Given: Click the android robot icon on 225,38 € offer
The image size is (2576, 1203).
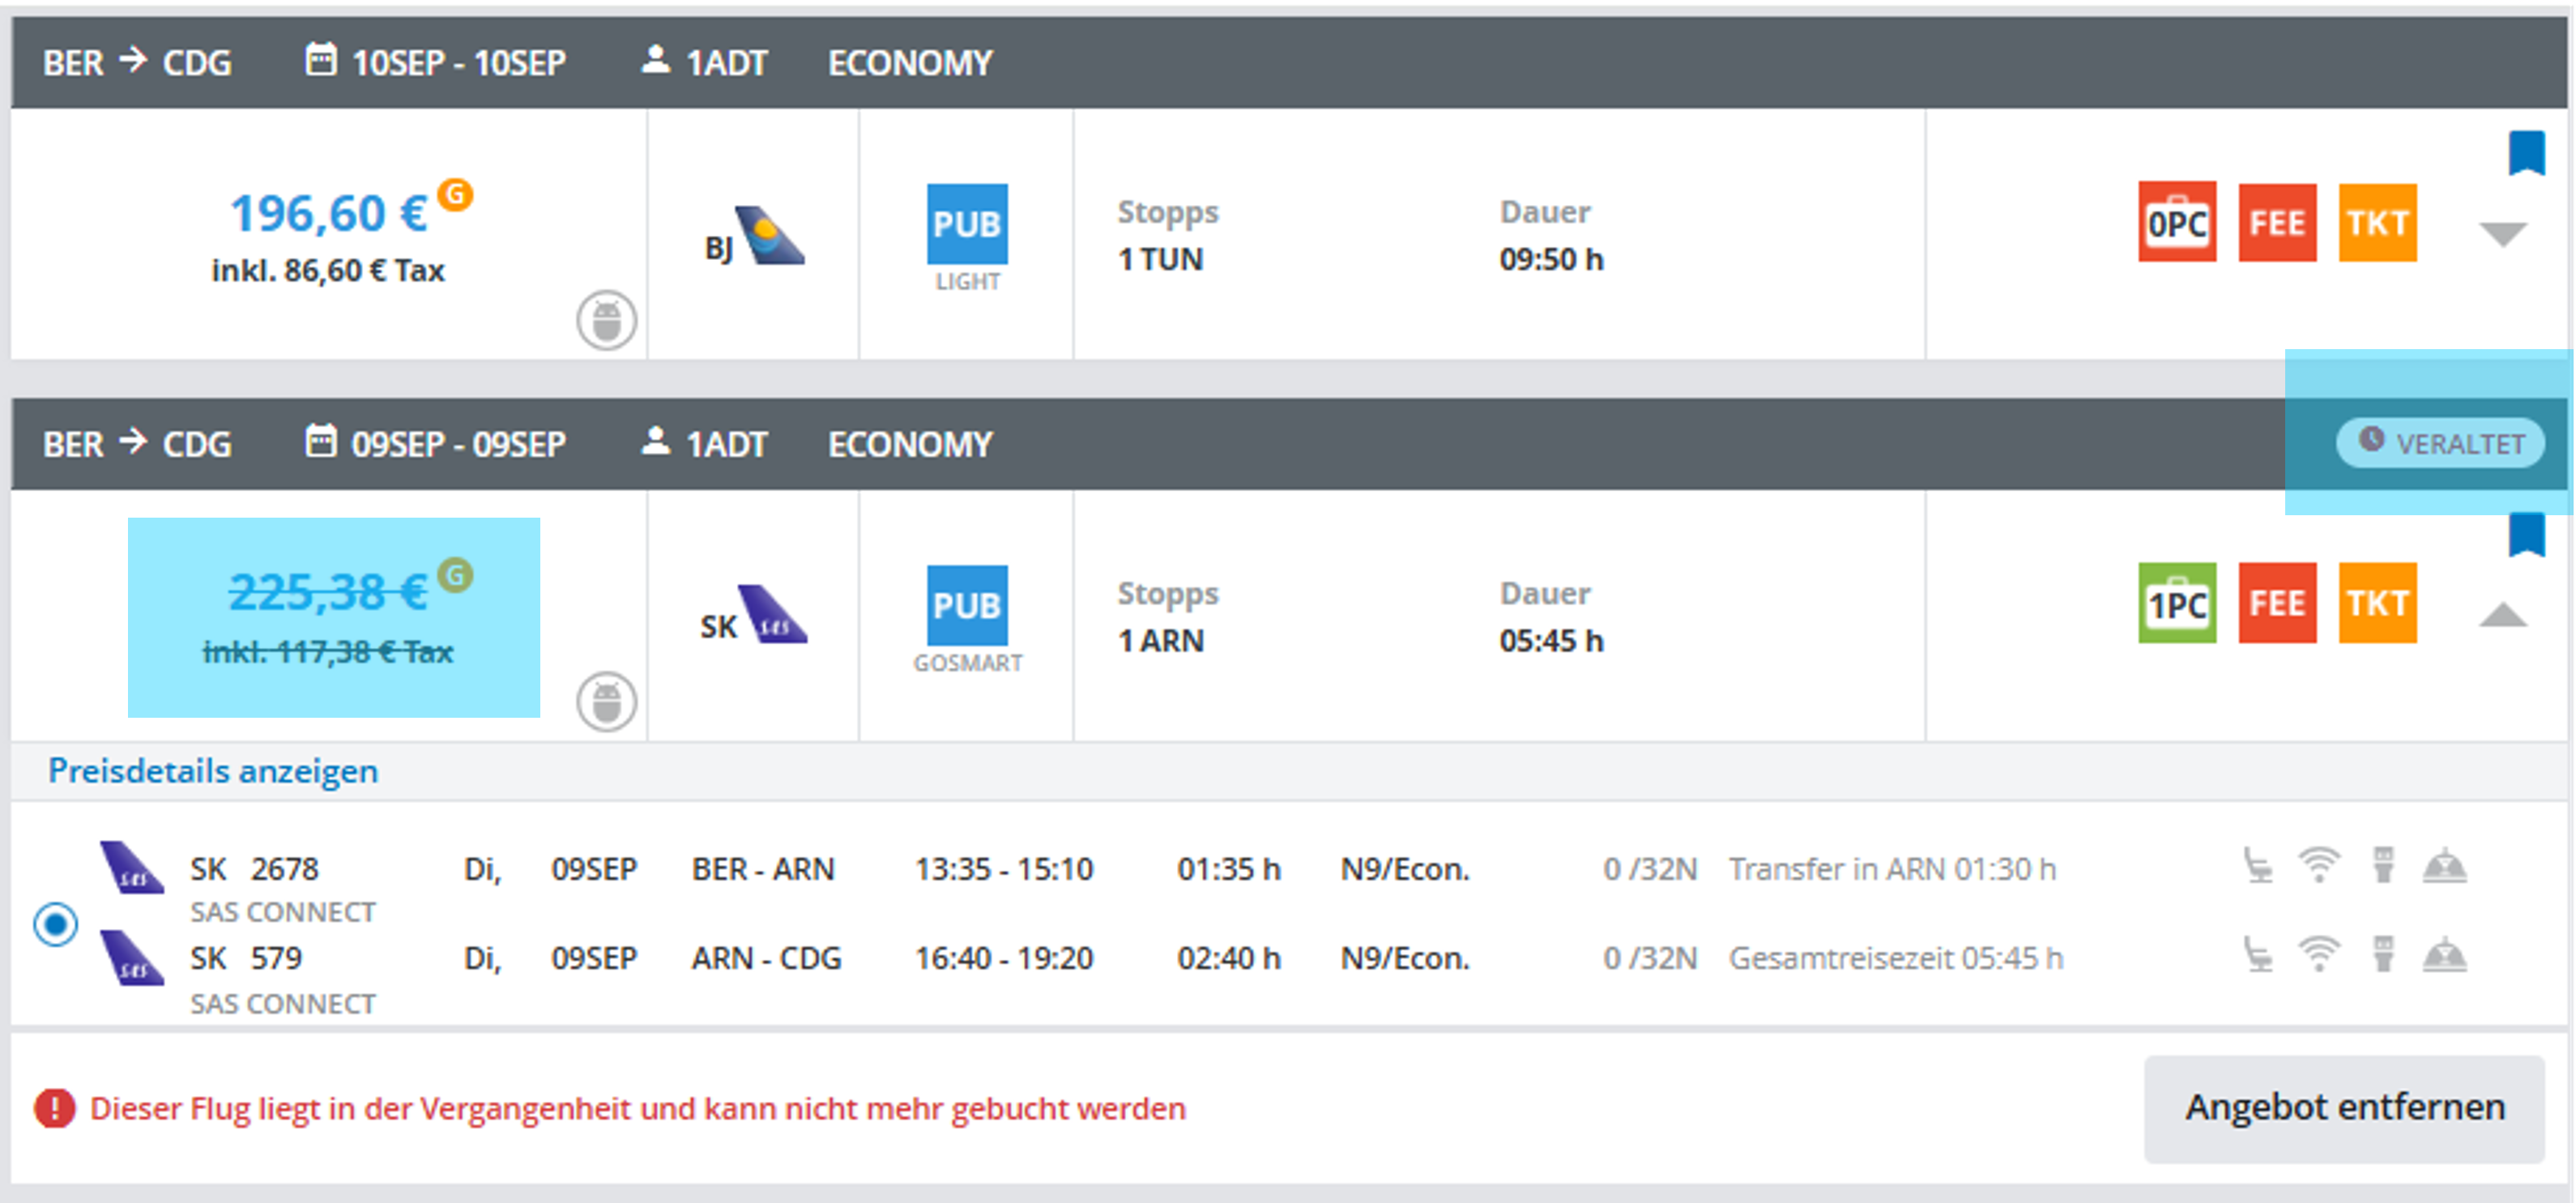Looking at the screenshot, I should (x=606, y=701).
